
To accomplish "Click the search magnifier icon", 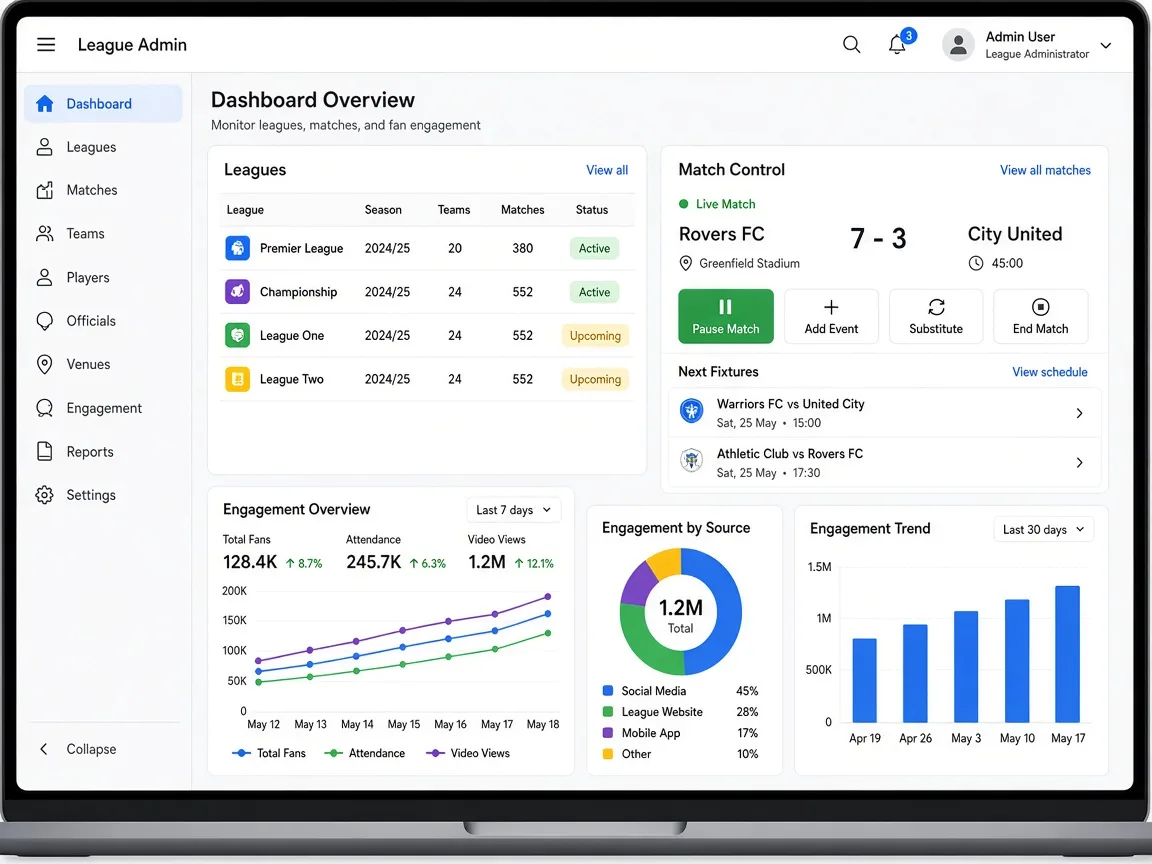I will (x=851, y=45).
